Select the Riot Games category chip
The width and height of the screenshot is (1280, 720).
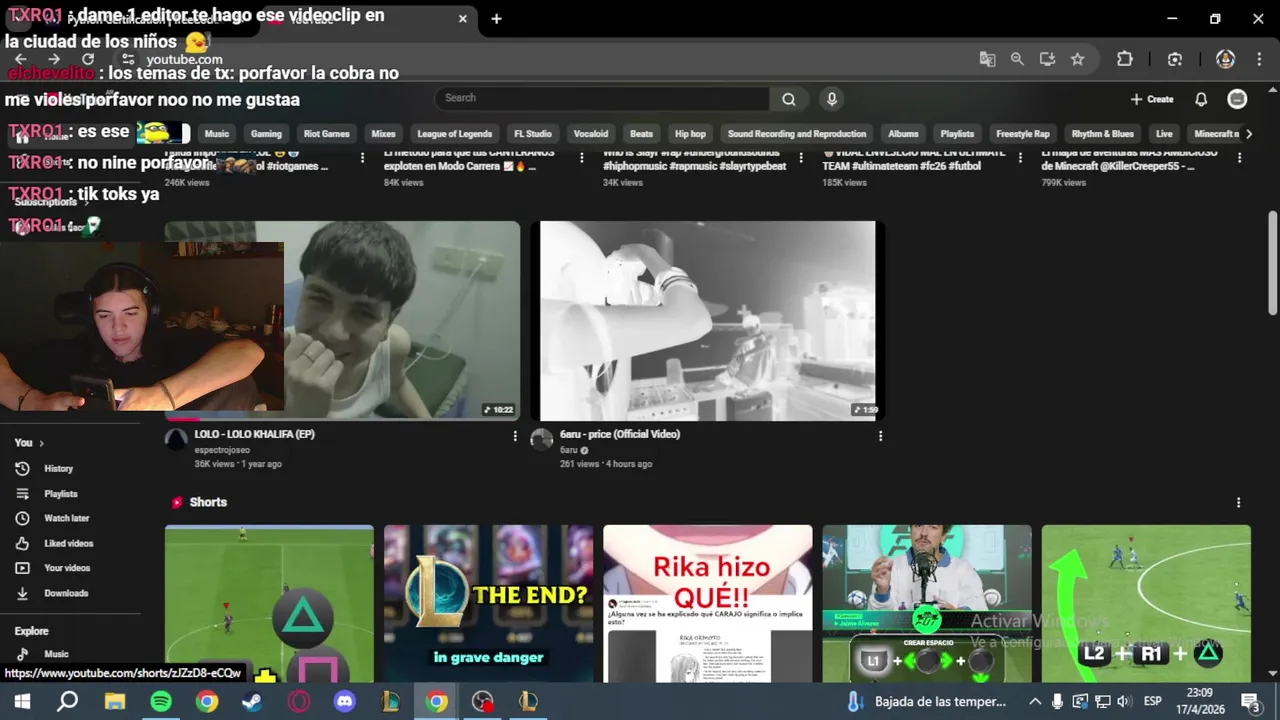tap(326, 134)
